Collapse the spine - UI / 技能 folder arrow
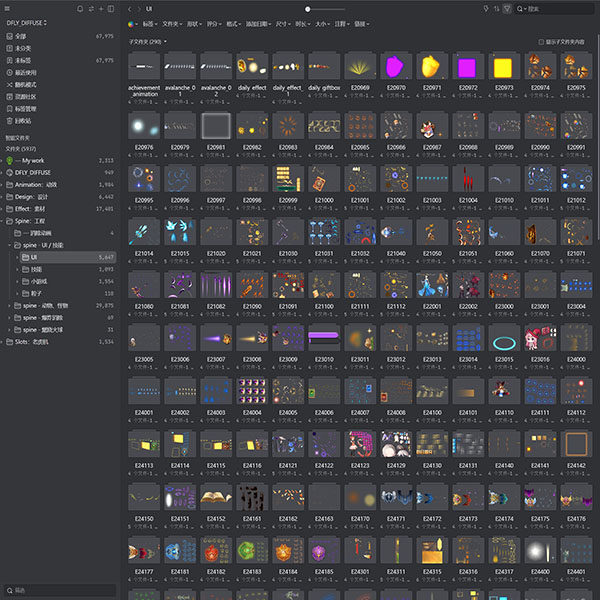The height and width of the screenshot is (600, 600). (x=10, y=245)
